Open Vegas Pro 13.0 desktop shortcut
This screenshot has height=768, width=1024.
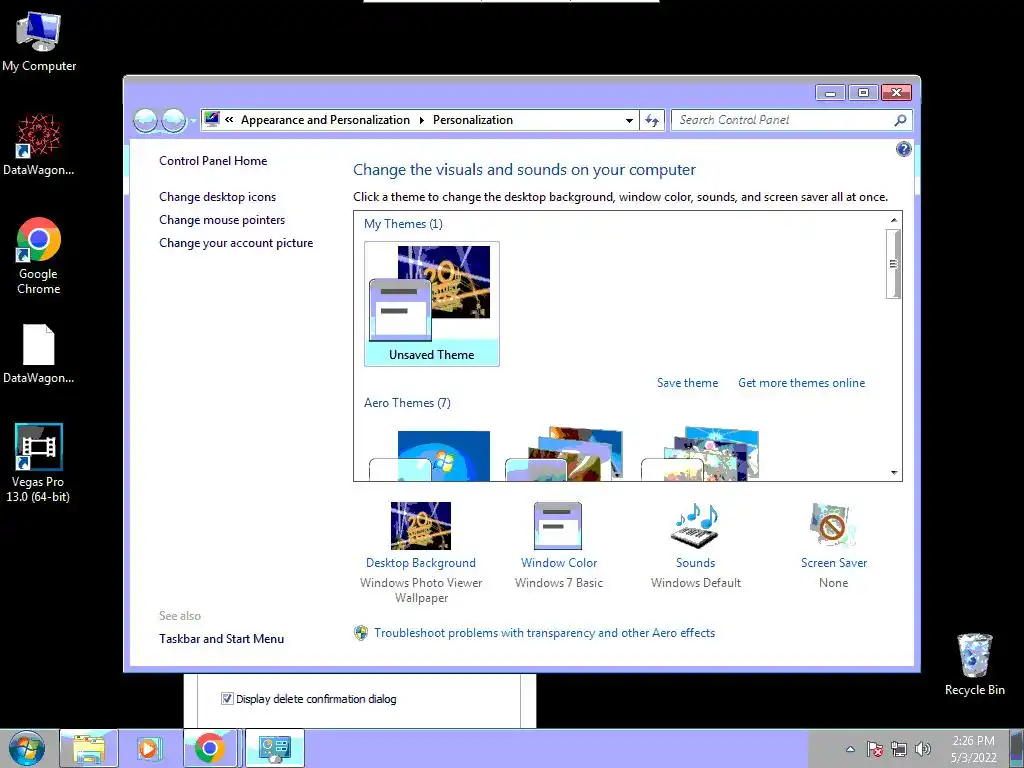39,462
